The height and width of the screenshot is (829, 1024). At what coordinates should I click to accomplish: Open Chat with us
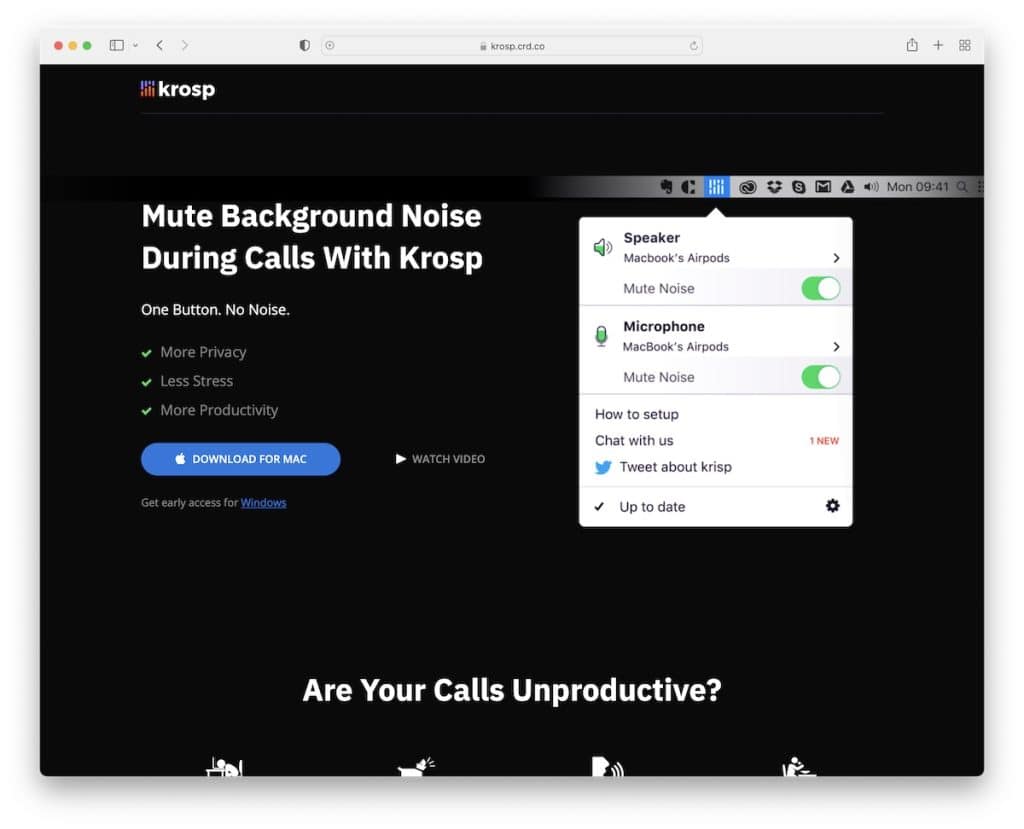pyautogui.click(x=634, y=440)
